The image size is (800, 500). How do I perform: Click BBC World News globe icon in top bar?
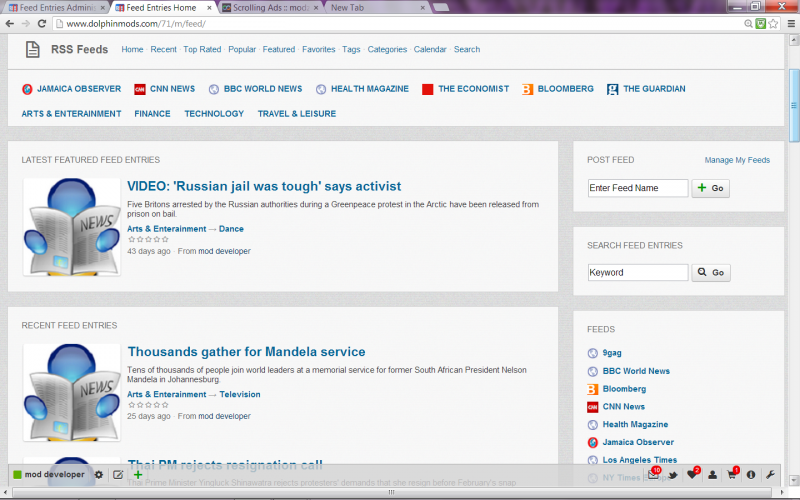click(x=214, y=89)
